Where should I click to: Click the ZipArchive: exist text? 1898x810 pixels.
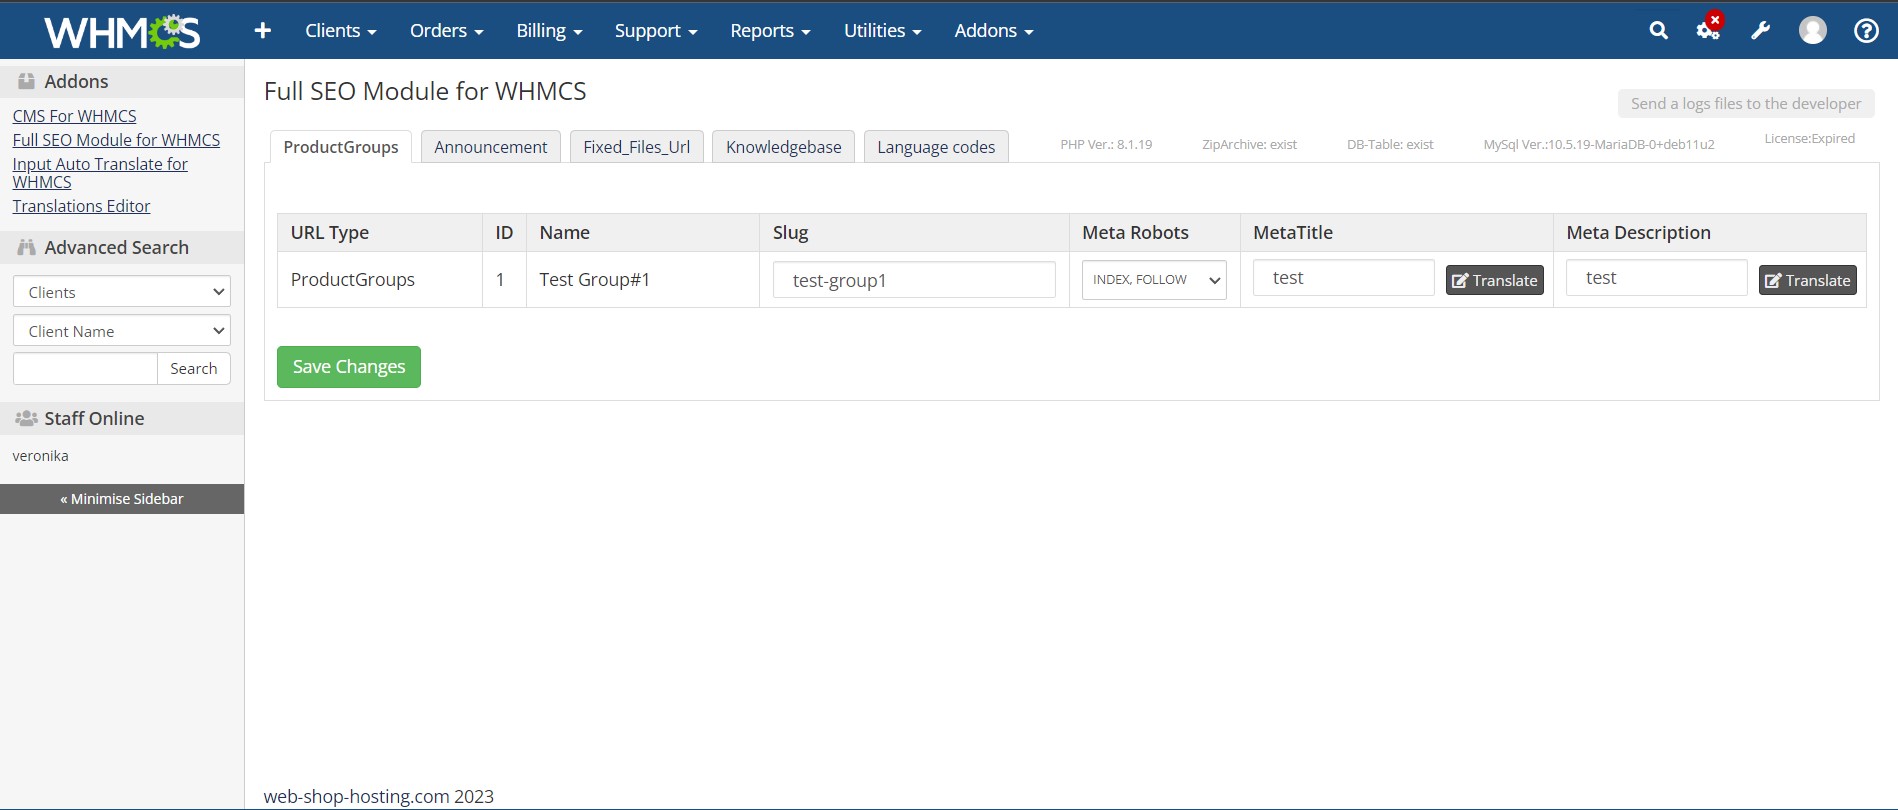(x=1249, y=144)
